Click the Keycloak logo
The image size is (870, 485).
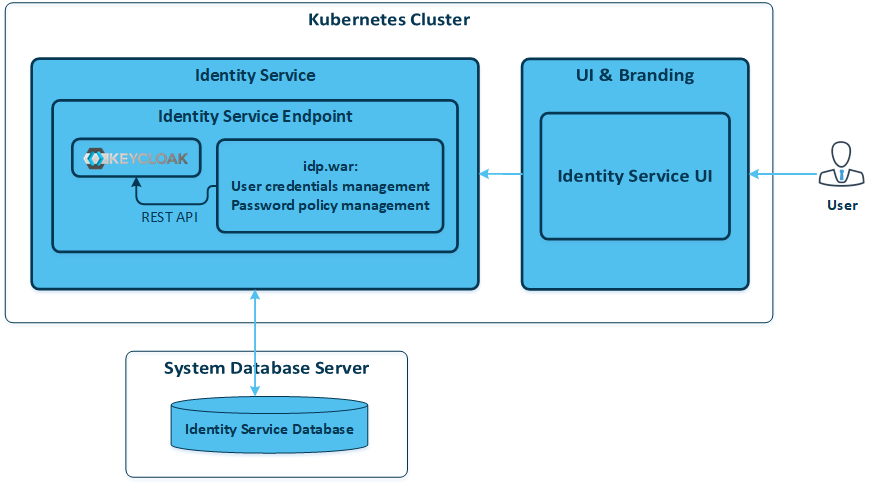pyautogui.click(x=135, y=158)
